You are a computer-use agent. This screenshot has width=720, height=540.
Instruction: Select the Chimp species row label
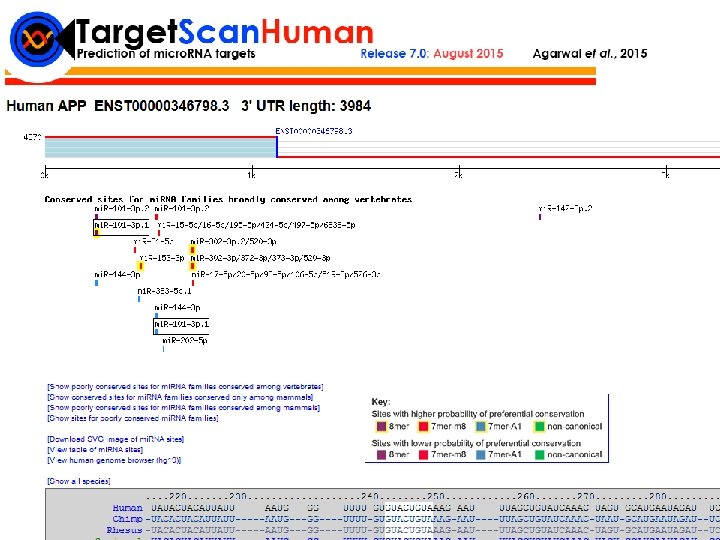click(127, 519)
